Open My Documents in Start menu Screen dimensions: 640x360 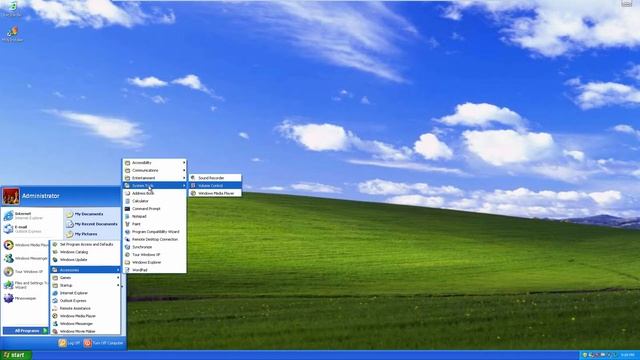point(92,214)
